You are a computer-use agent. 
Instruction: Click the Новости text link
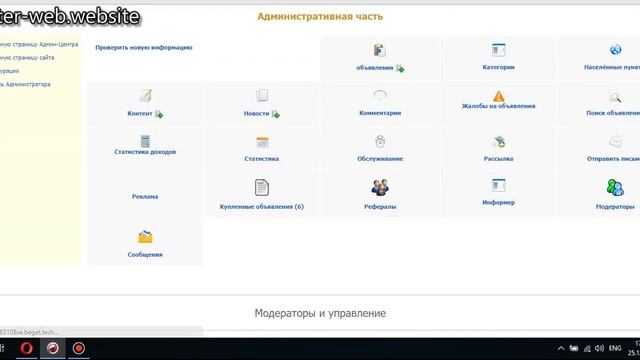(x=256, y=113)
